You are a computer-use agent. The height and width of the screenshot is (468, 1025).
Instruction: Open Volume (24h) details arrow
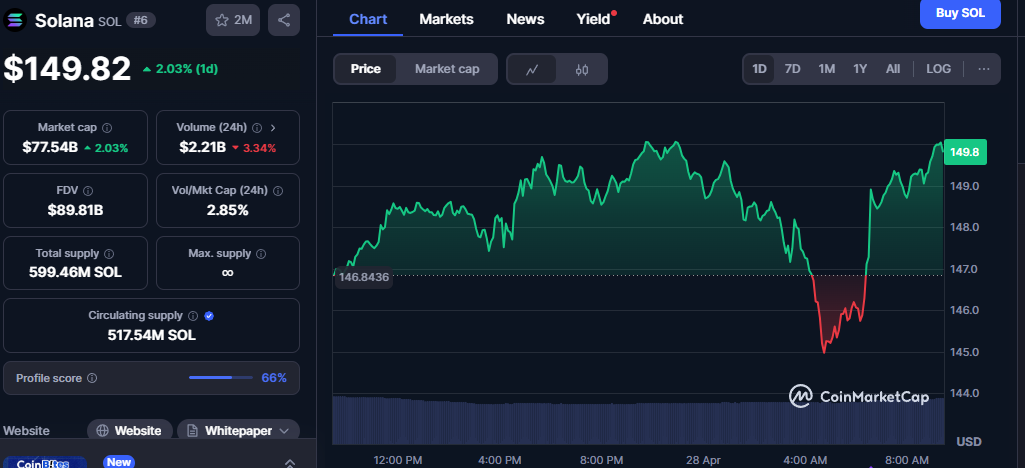273,127
